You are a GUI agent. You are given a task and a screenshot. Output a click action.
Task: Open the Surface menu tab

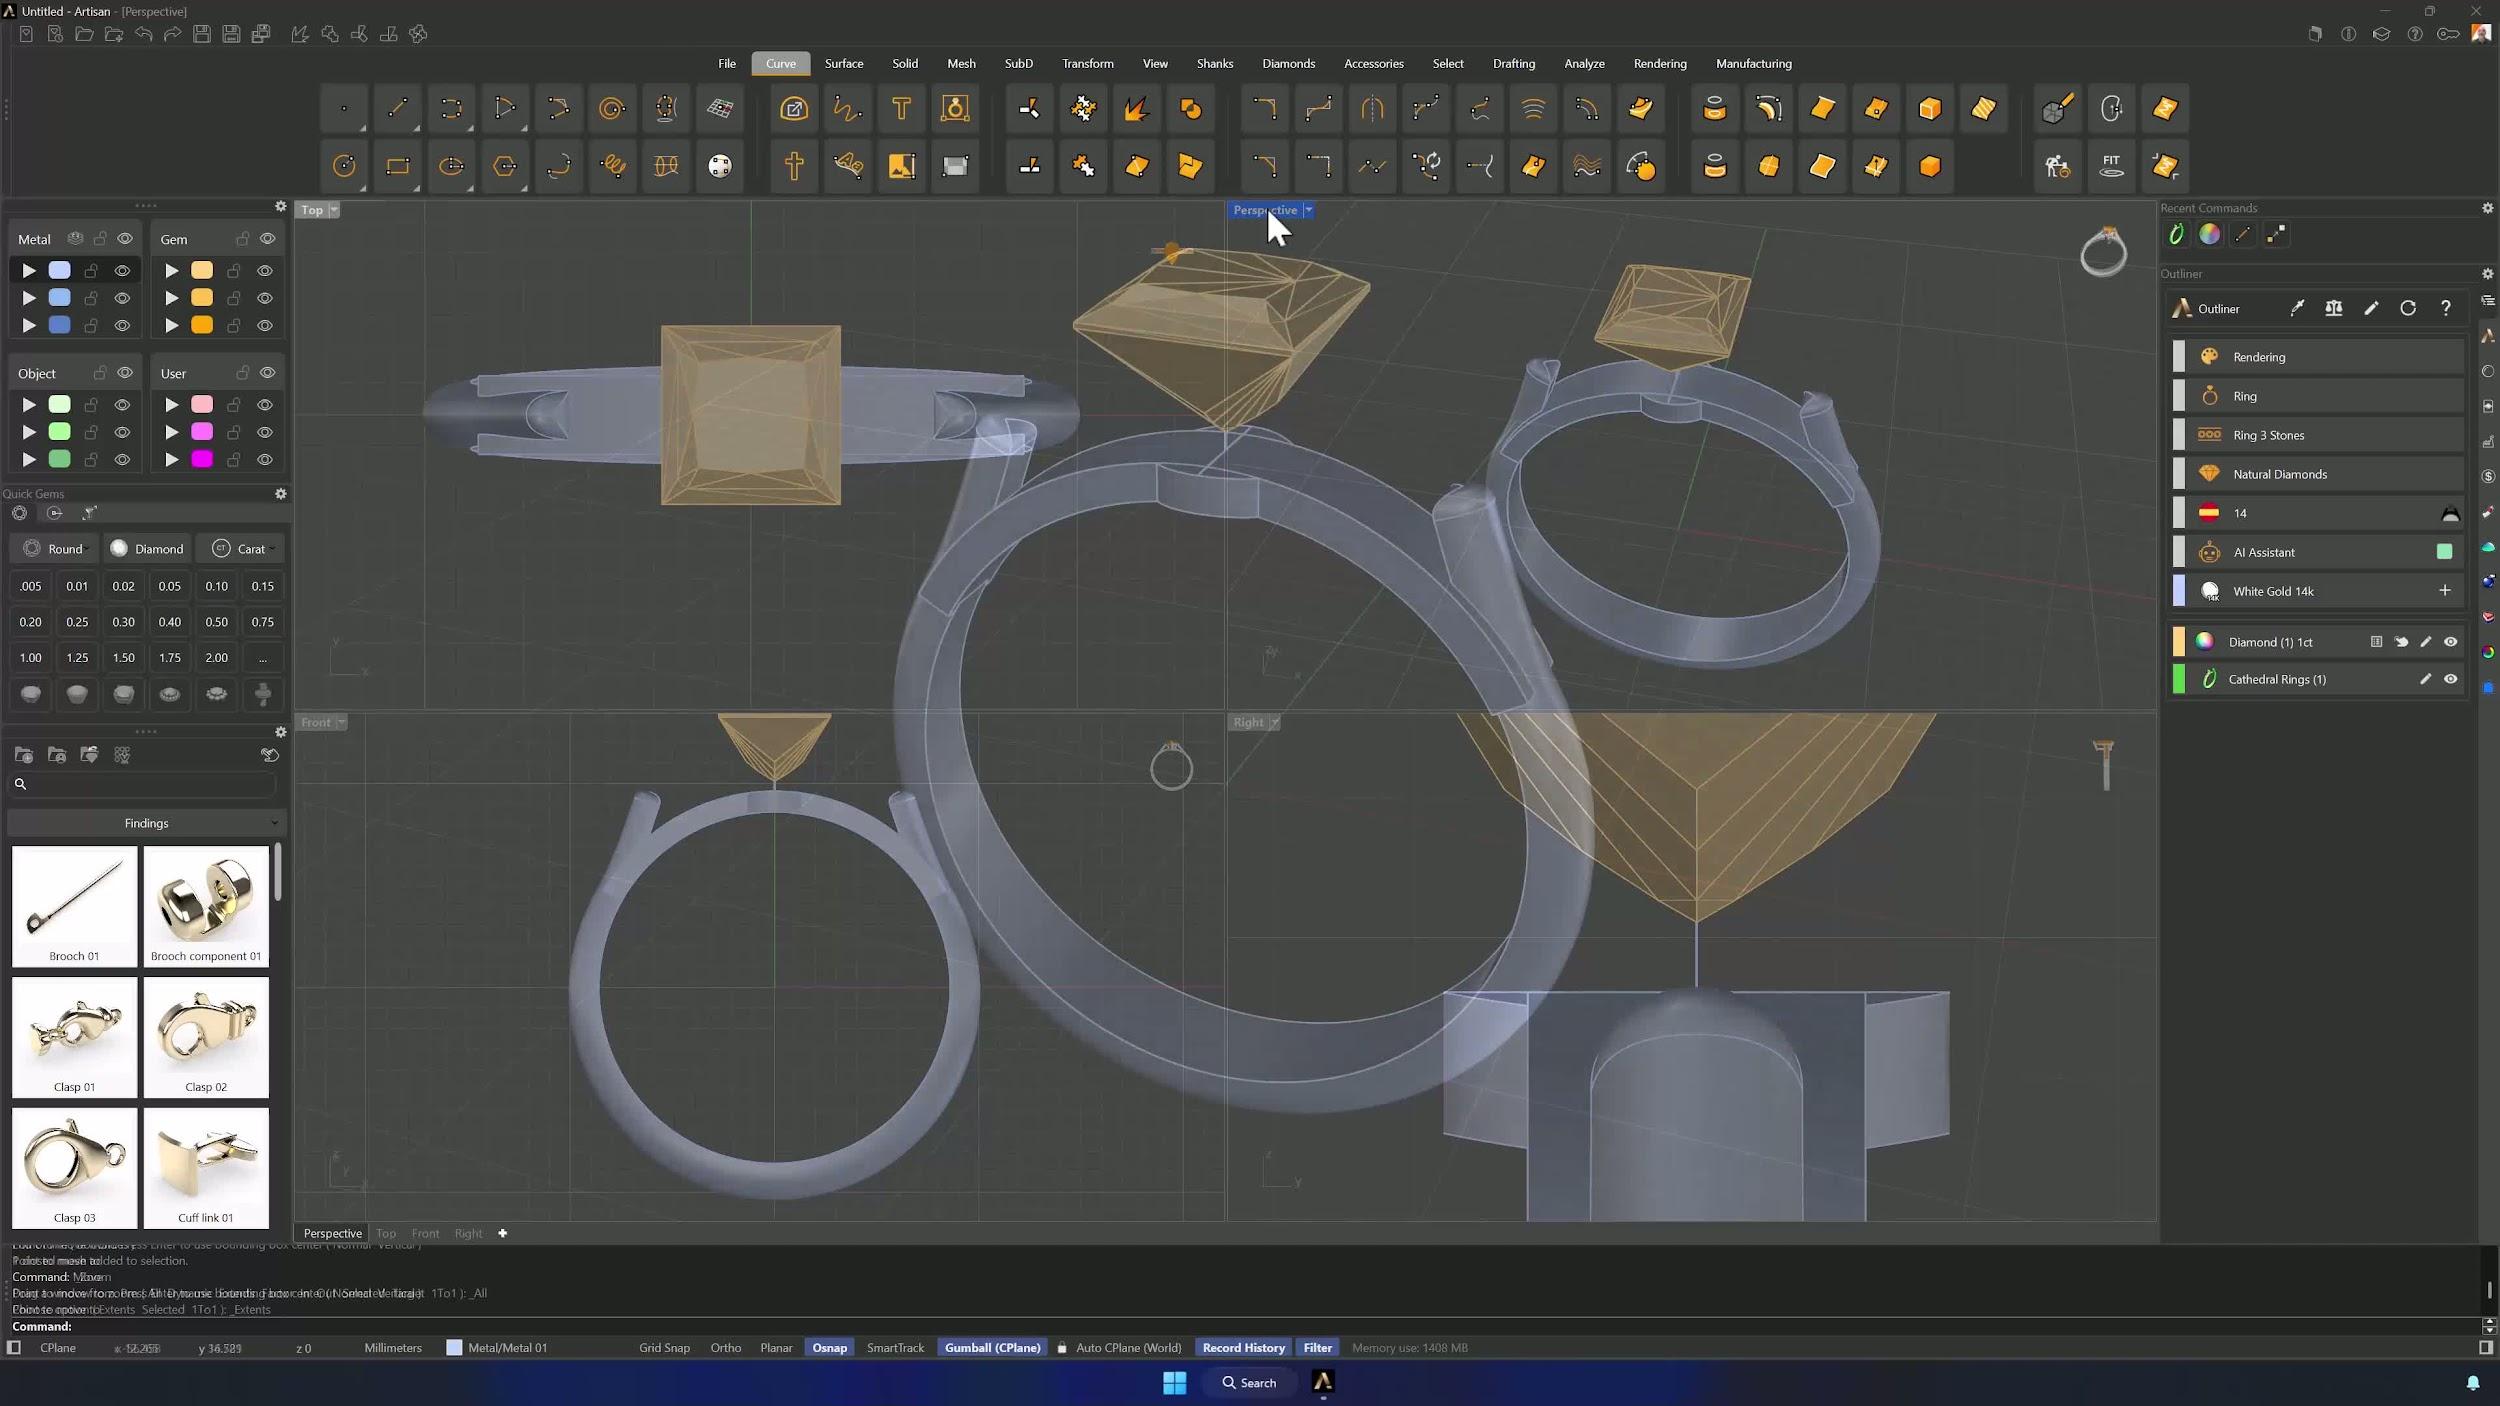tap(844, 64)
